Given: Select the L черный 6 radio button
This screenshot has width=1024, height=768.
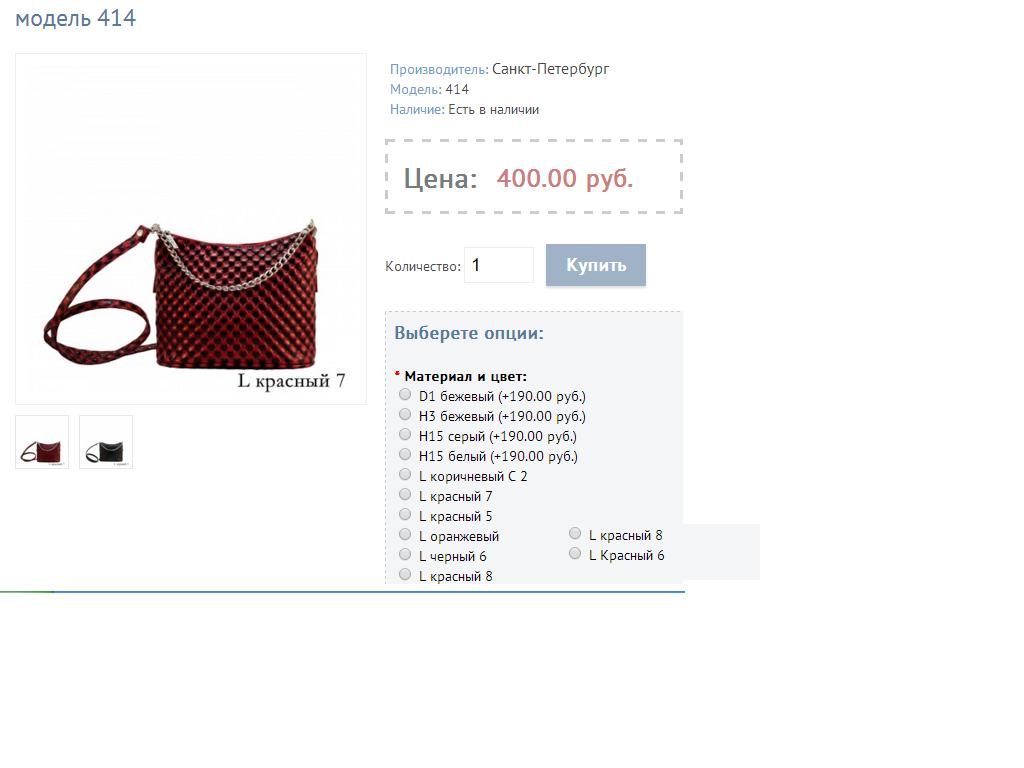Looking at the screenshot, I should pos(405,554).
